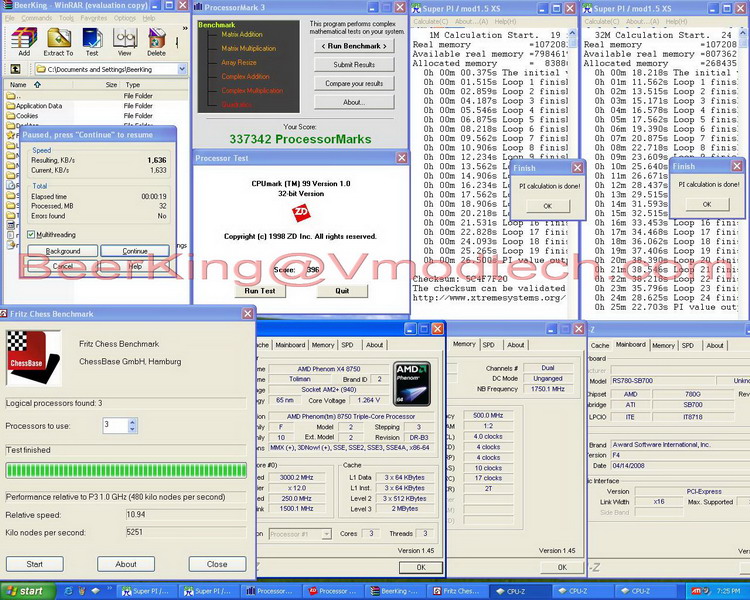Screen dimensions: 750x600
Task: Click OK in the CPU-Z CPU window
Action: tap(421, 567)
